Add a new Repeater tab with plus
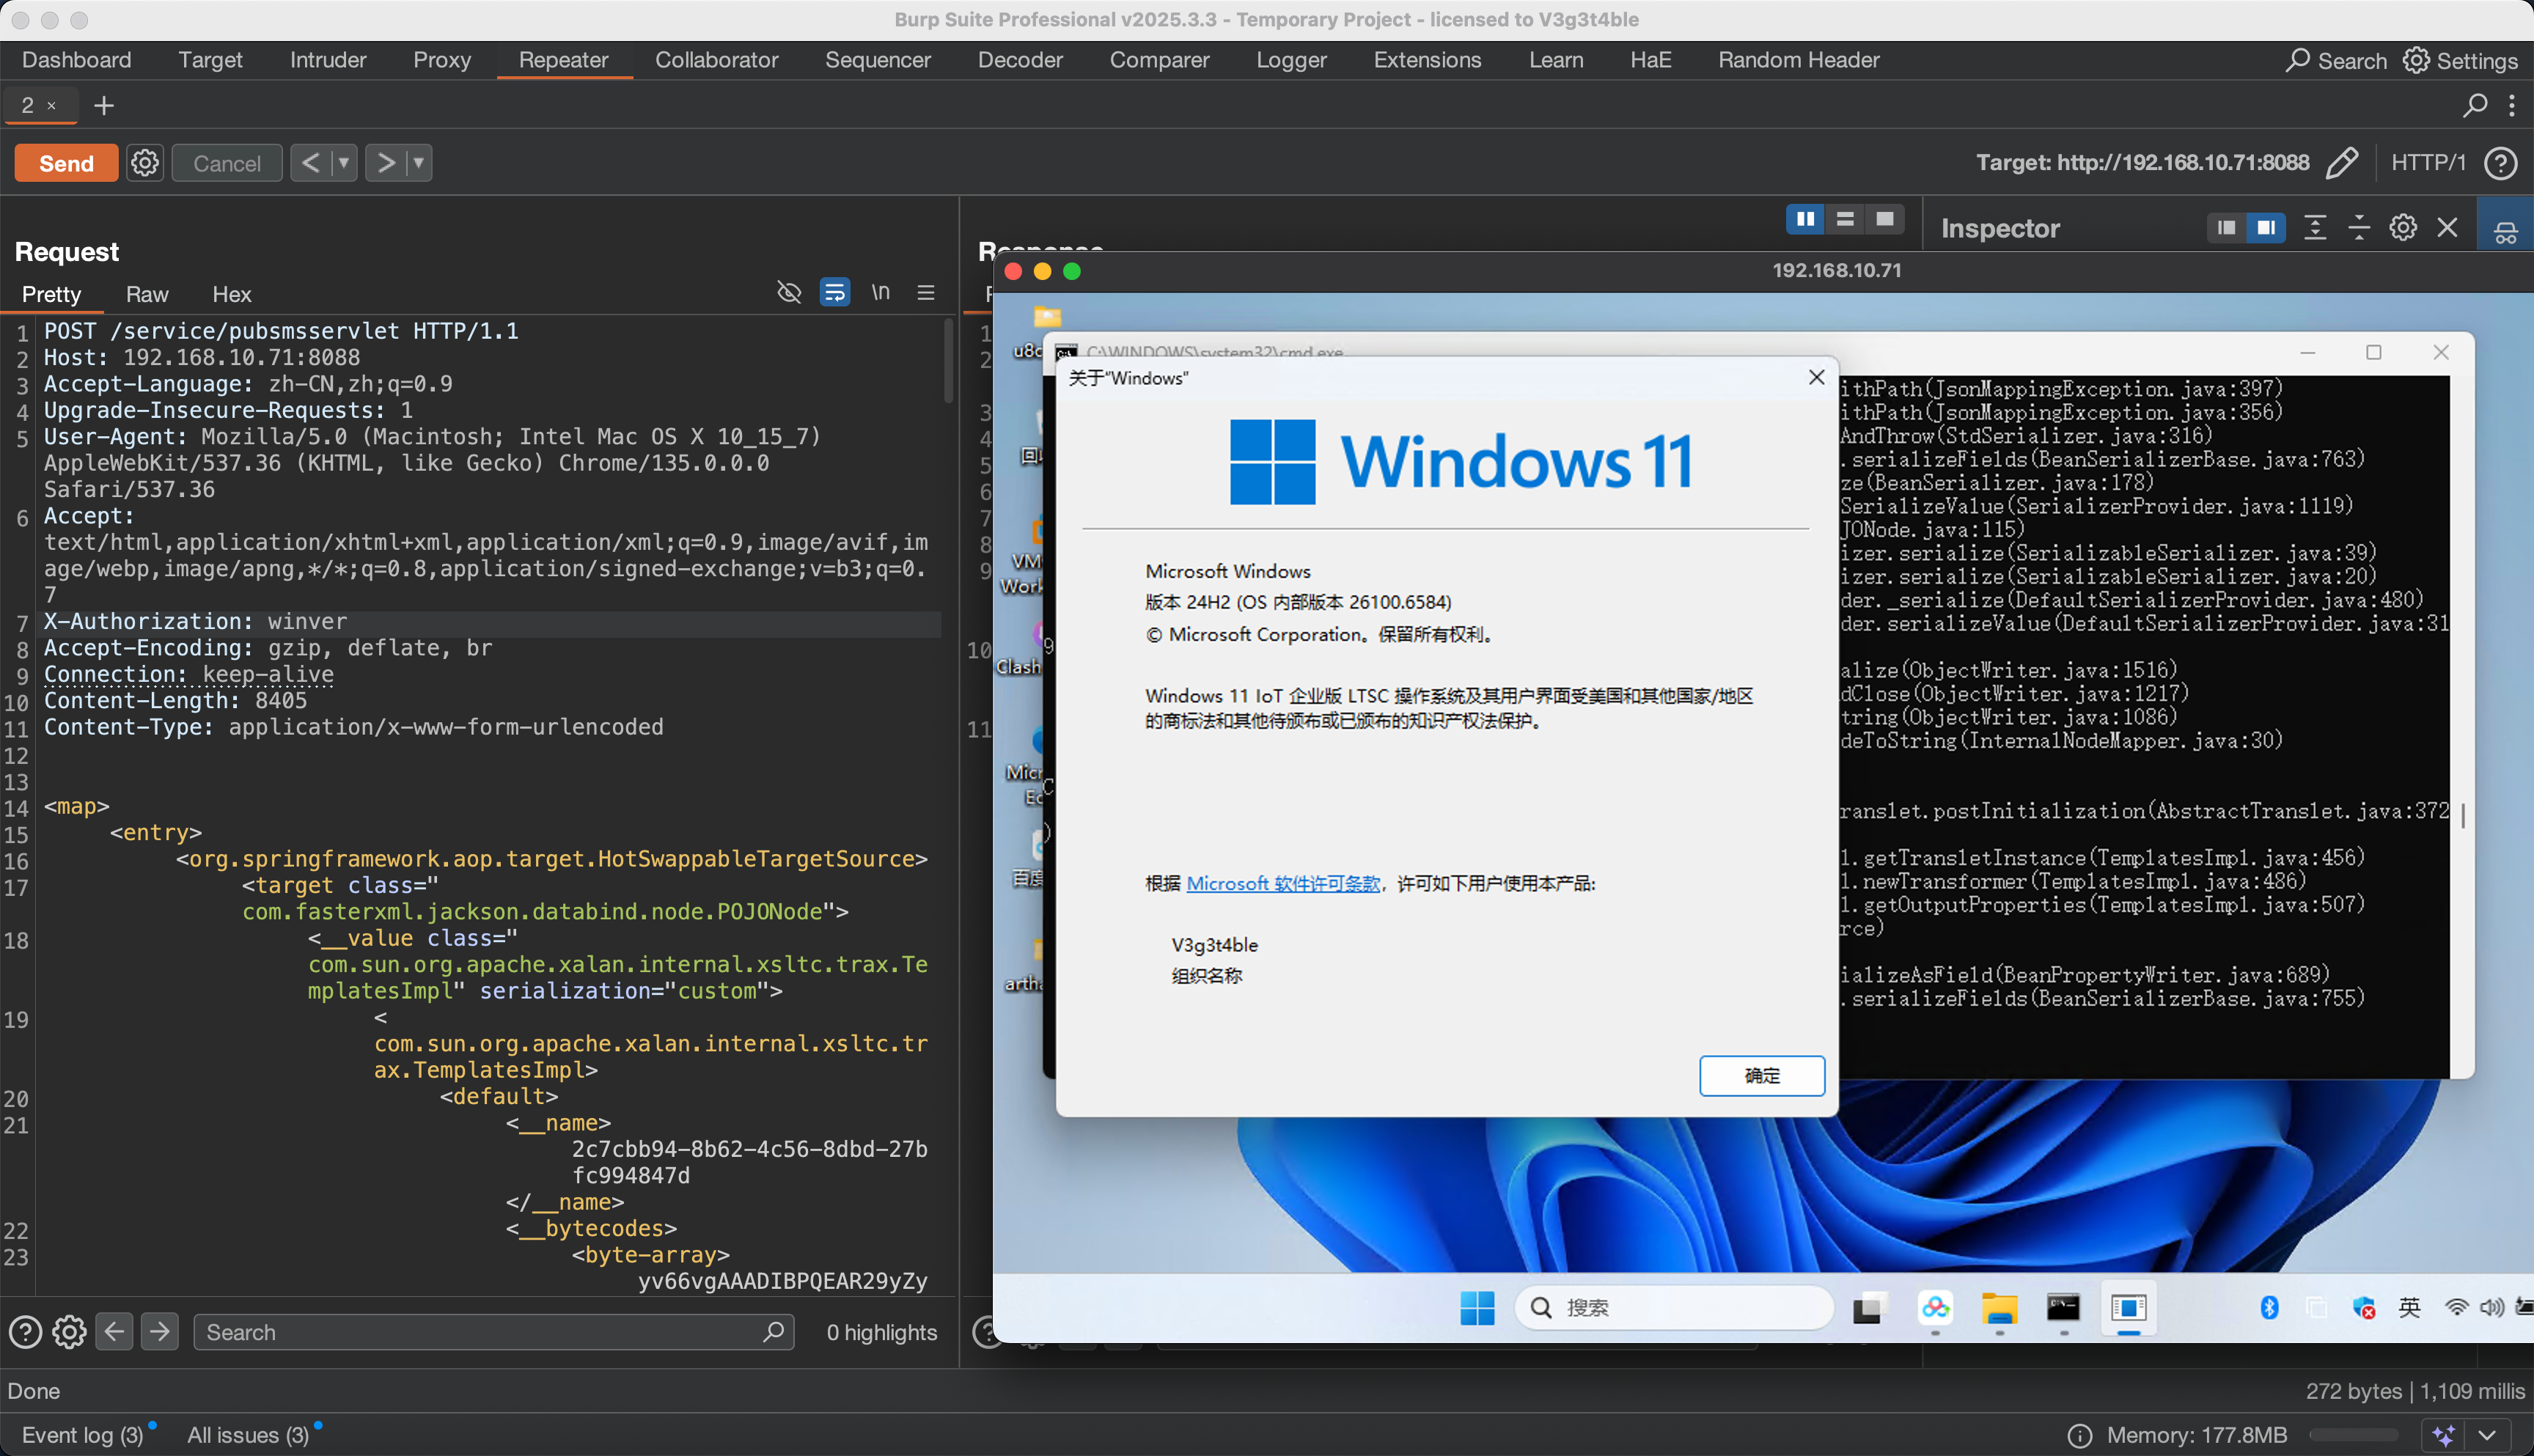This screenshot has height=1456, width=2534. coord(104,106)
